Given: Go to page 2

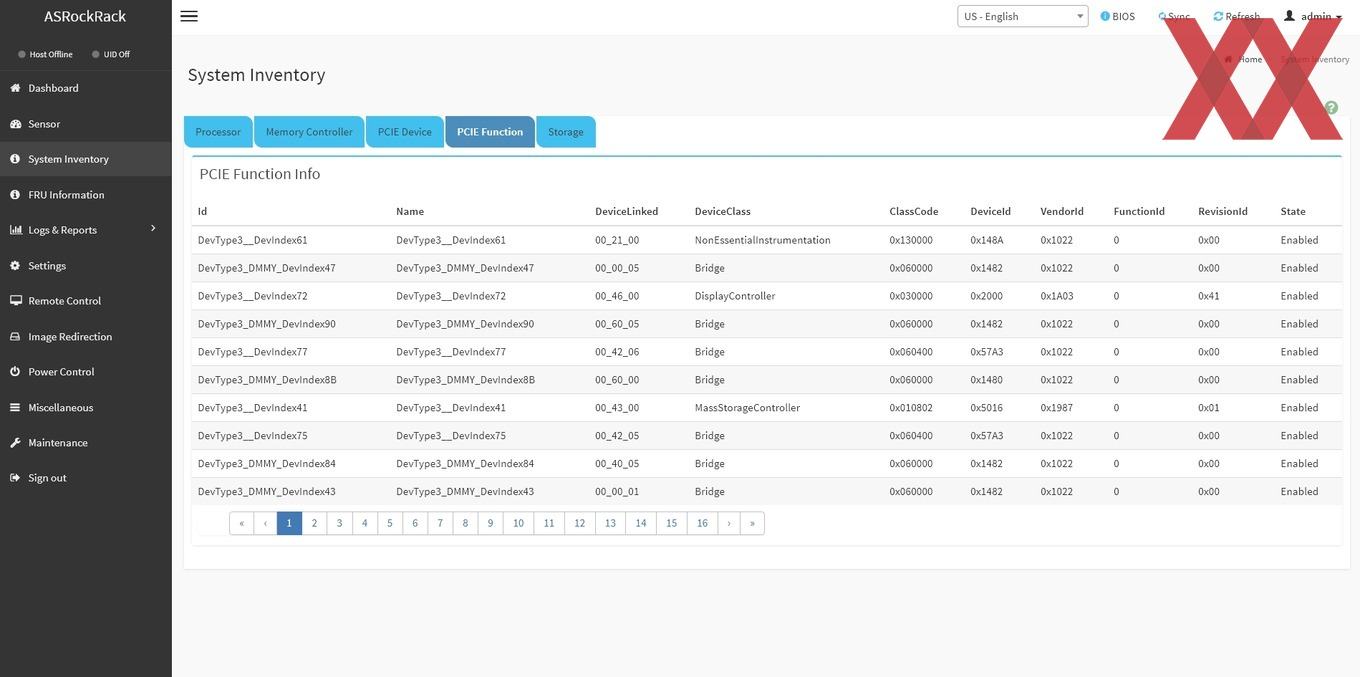Looking at the screenshot, I should tap(314, 523).
